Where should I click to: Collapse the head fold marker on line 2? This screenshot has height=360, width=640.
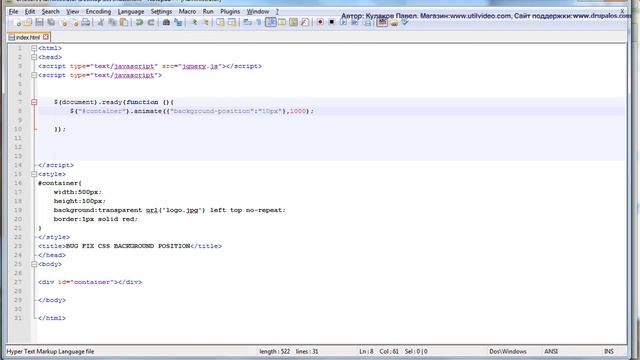pyautogui.click(x=34, y=57)
